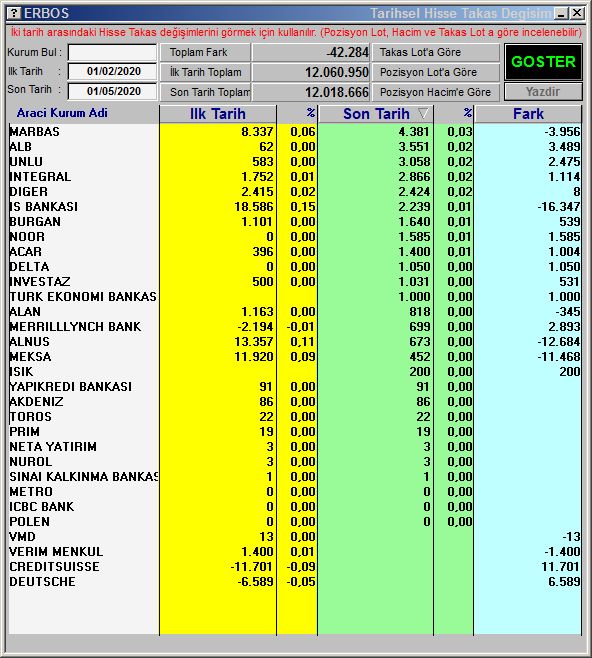The width and height of the screenshot is (592, 658).
Task: Sort by the Son Tarih column header
Action: tap(376, 114)
